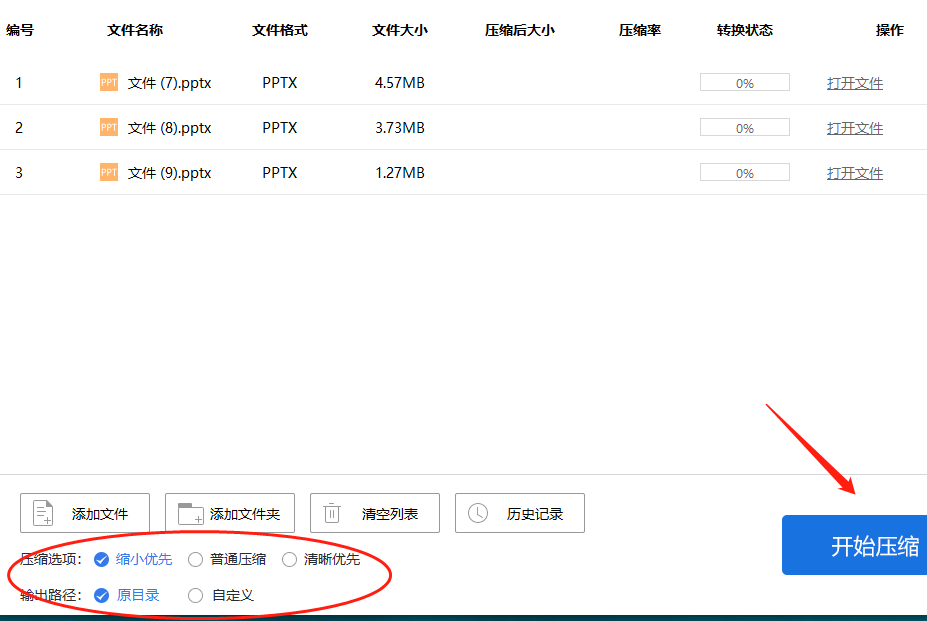The height and width of the screenshot is (621, 927).
Task: Select file name 文件 (9).pptx
Action: 170,173
